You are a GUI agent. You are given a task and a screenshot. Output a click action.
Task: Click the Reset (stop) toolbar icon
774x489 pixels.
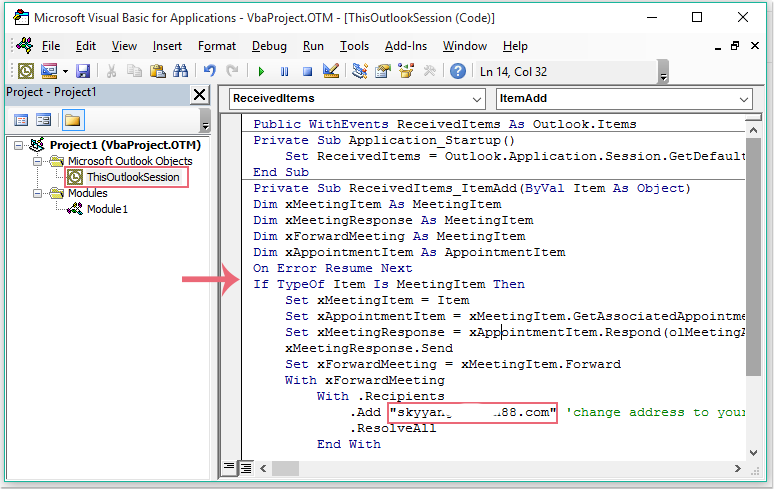(307, 71)
